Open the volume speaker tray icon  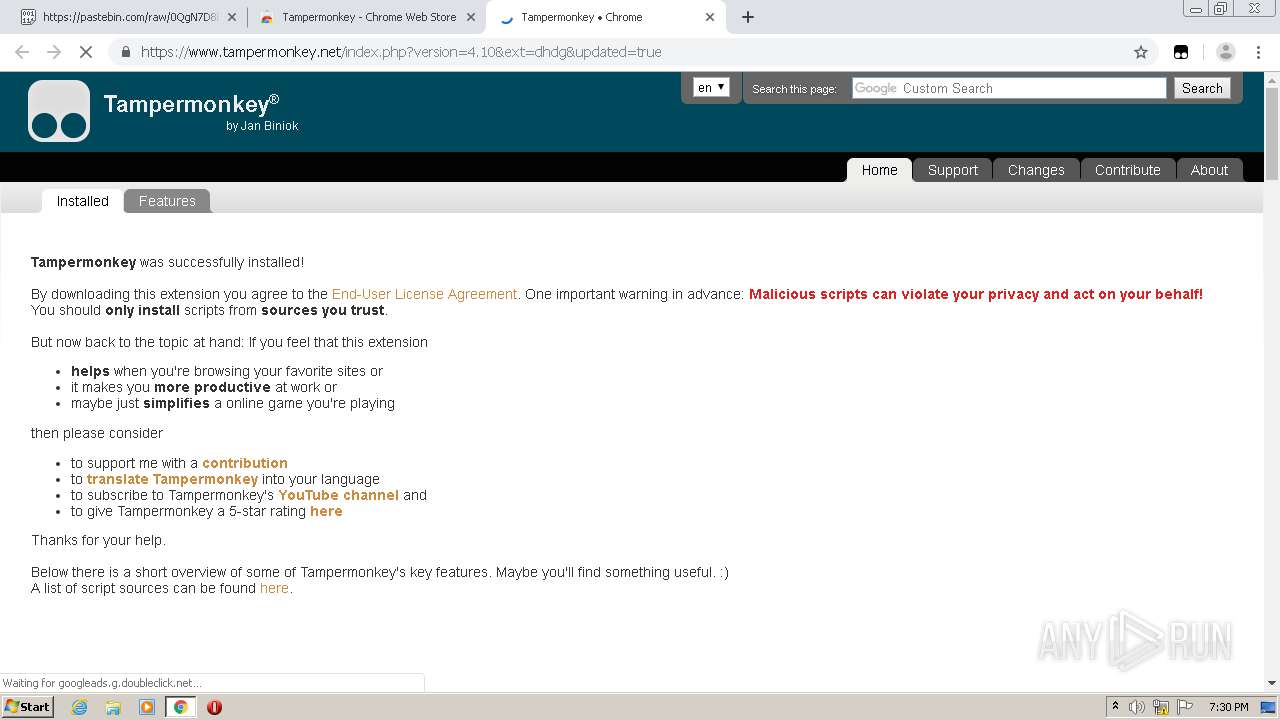coord(1137,707)
